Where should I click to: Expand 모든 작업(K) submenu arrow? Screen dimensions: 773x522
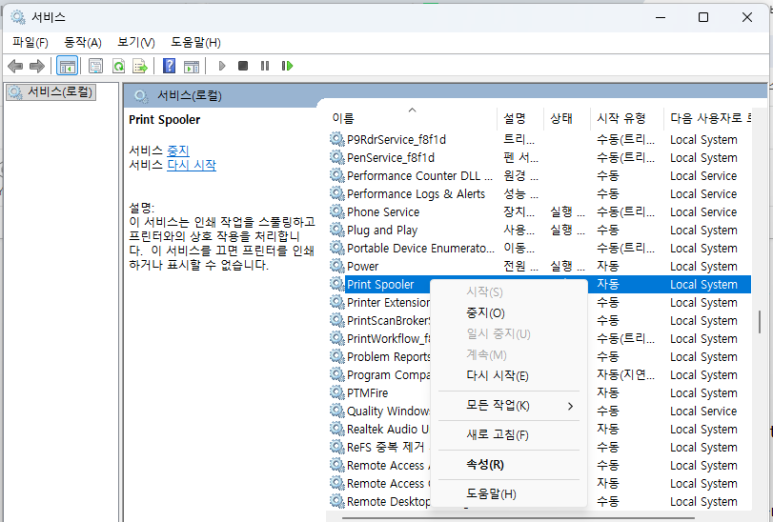pos(570,406)
